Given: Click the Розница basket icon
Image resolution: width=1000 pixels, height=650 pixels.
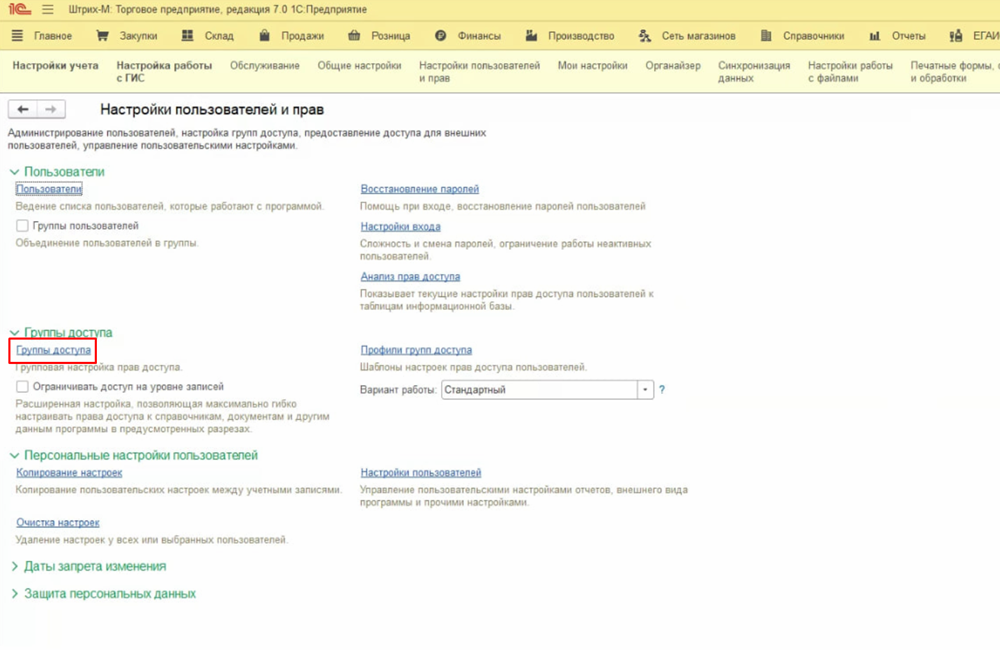Looking at the screenshot, I should [354, 36].
